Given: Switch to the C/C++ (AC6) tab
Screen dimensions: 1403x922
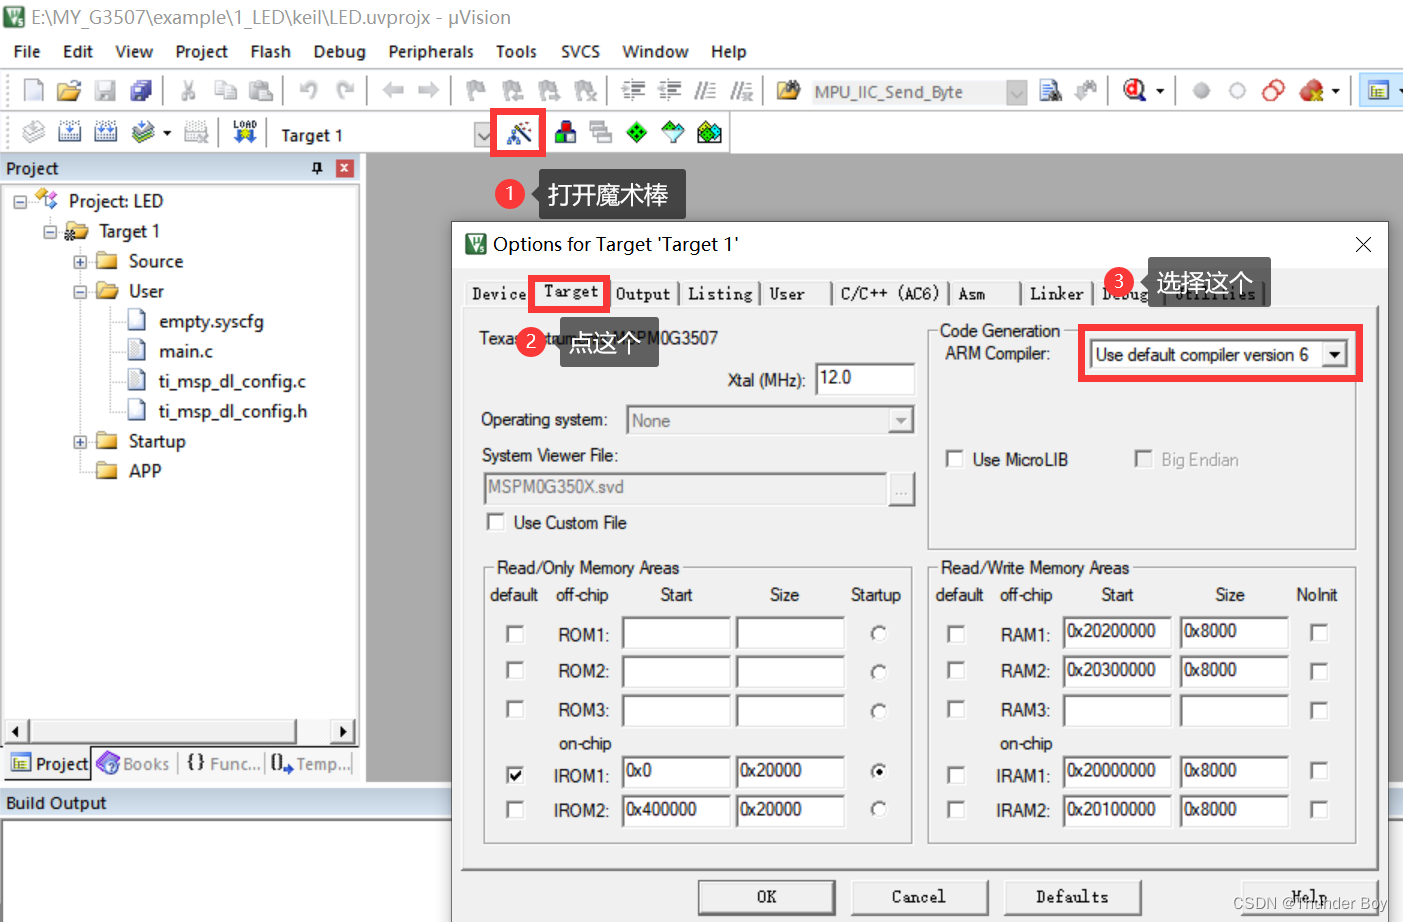Looking at the screenshot, I should [889, 293].
